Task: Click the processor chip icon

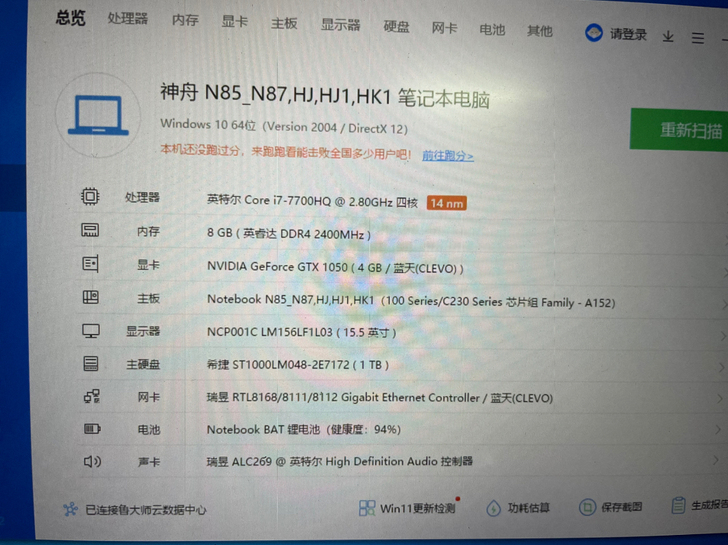Action: click(90, 196)
